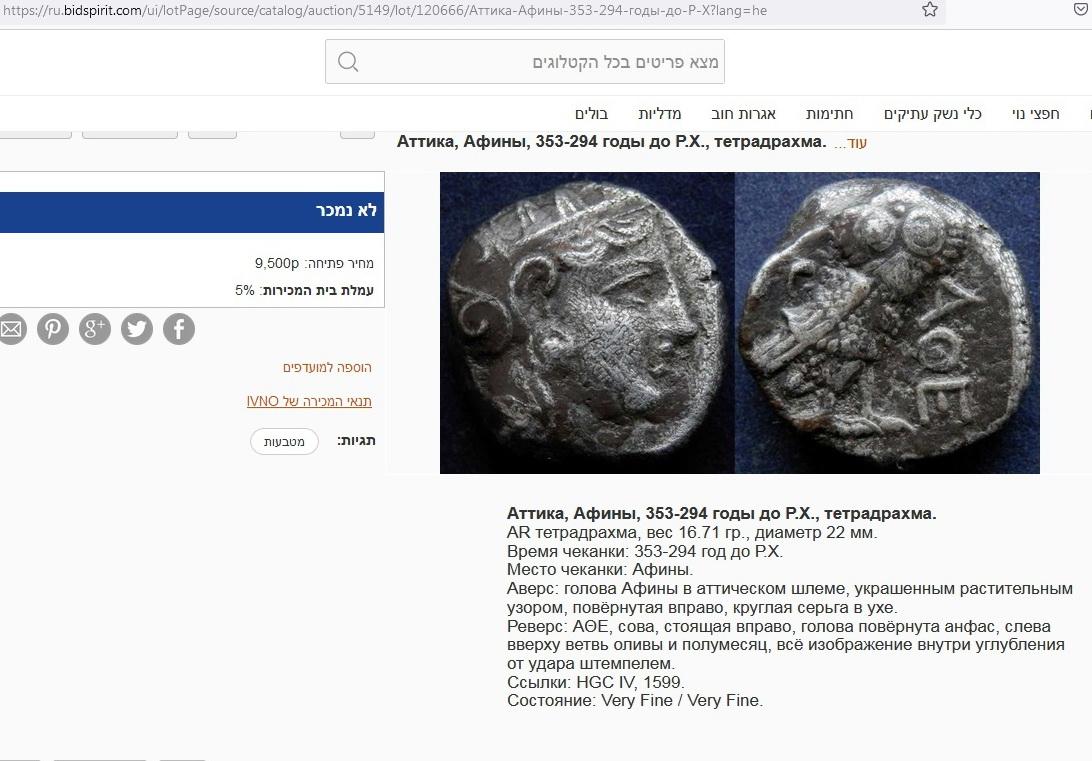Image resolution: width=1092 pixels, height=761 pixels.
Task: Click the Google Plus share icon
Action: pos(95,329)
